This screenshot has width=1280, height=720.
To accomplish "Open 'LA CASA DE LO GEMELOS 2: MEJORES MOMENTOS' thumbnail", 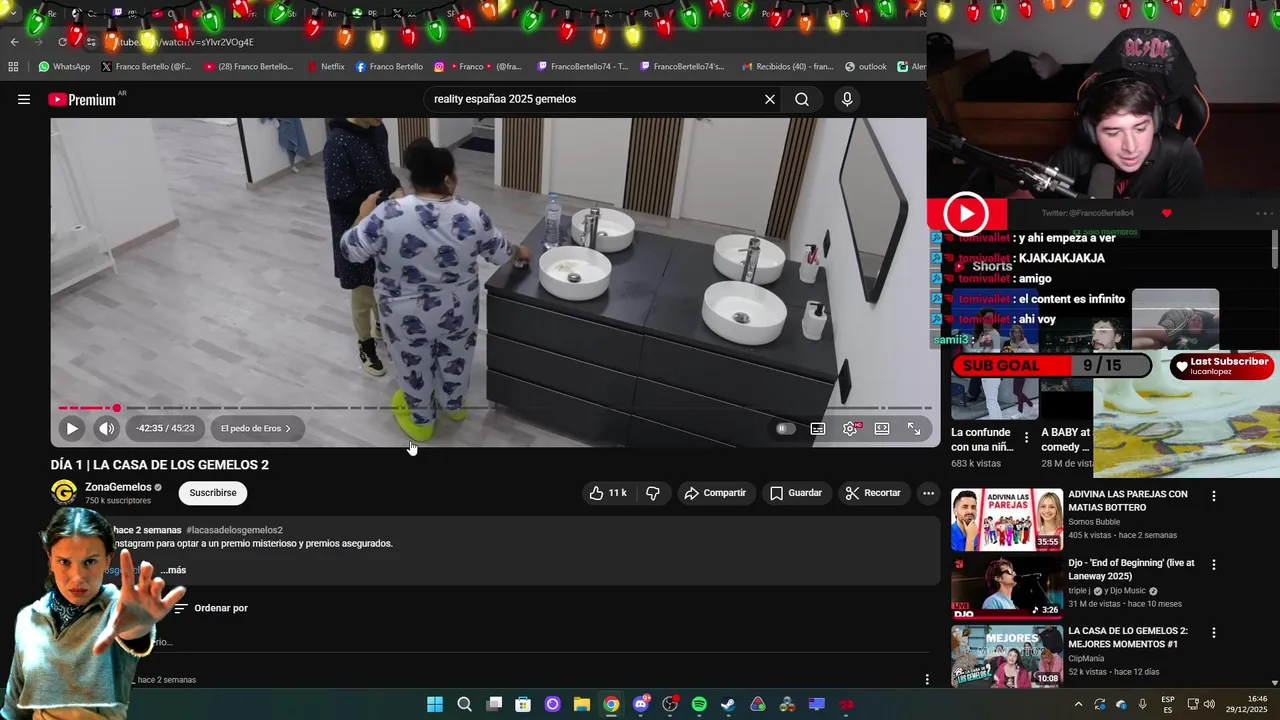I will tap(1007, 656).
